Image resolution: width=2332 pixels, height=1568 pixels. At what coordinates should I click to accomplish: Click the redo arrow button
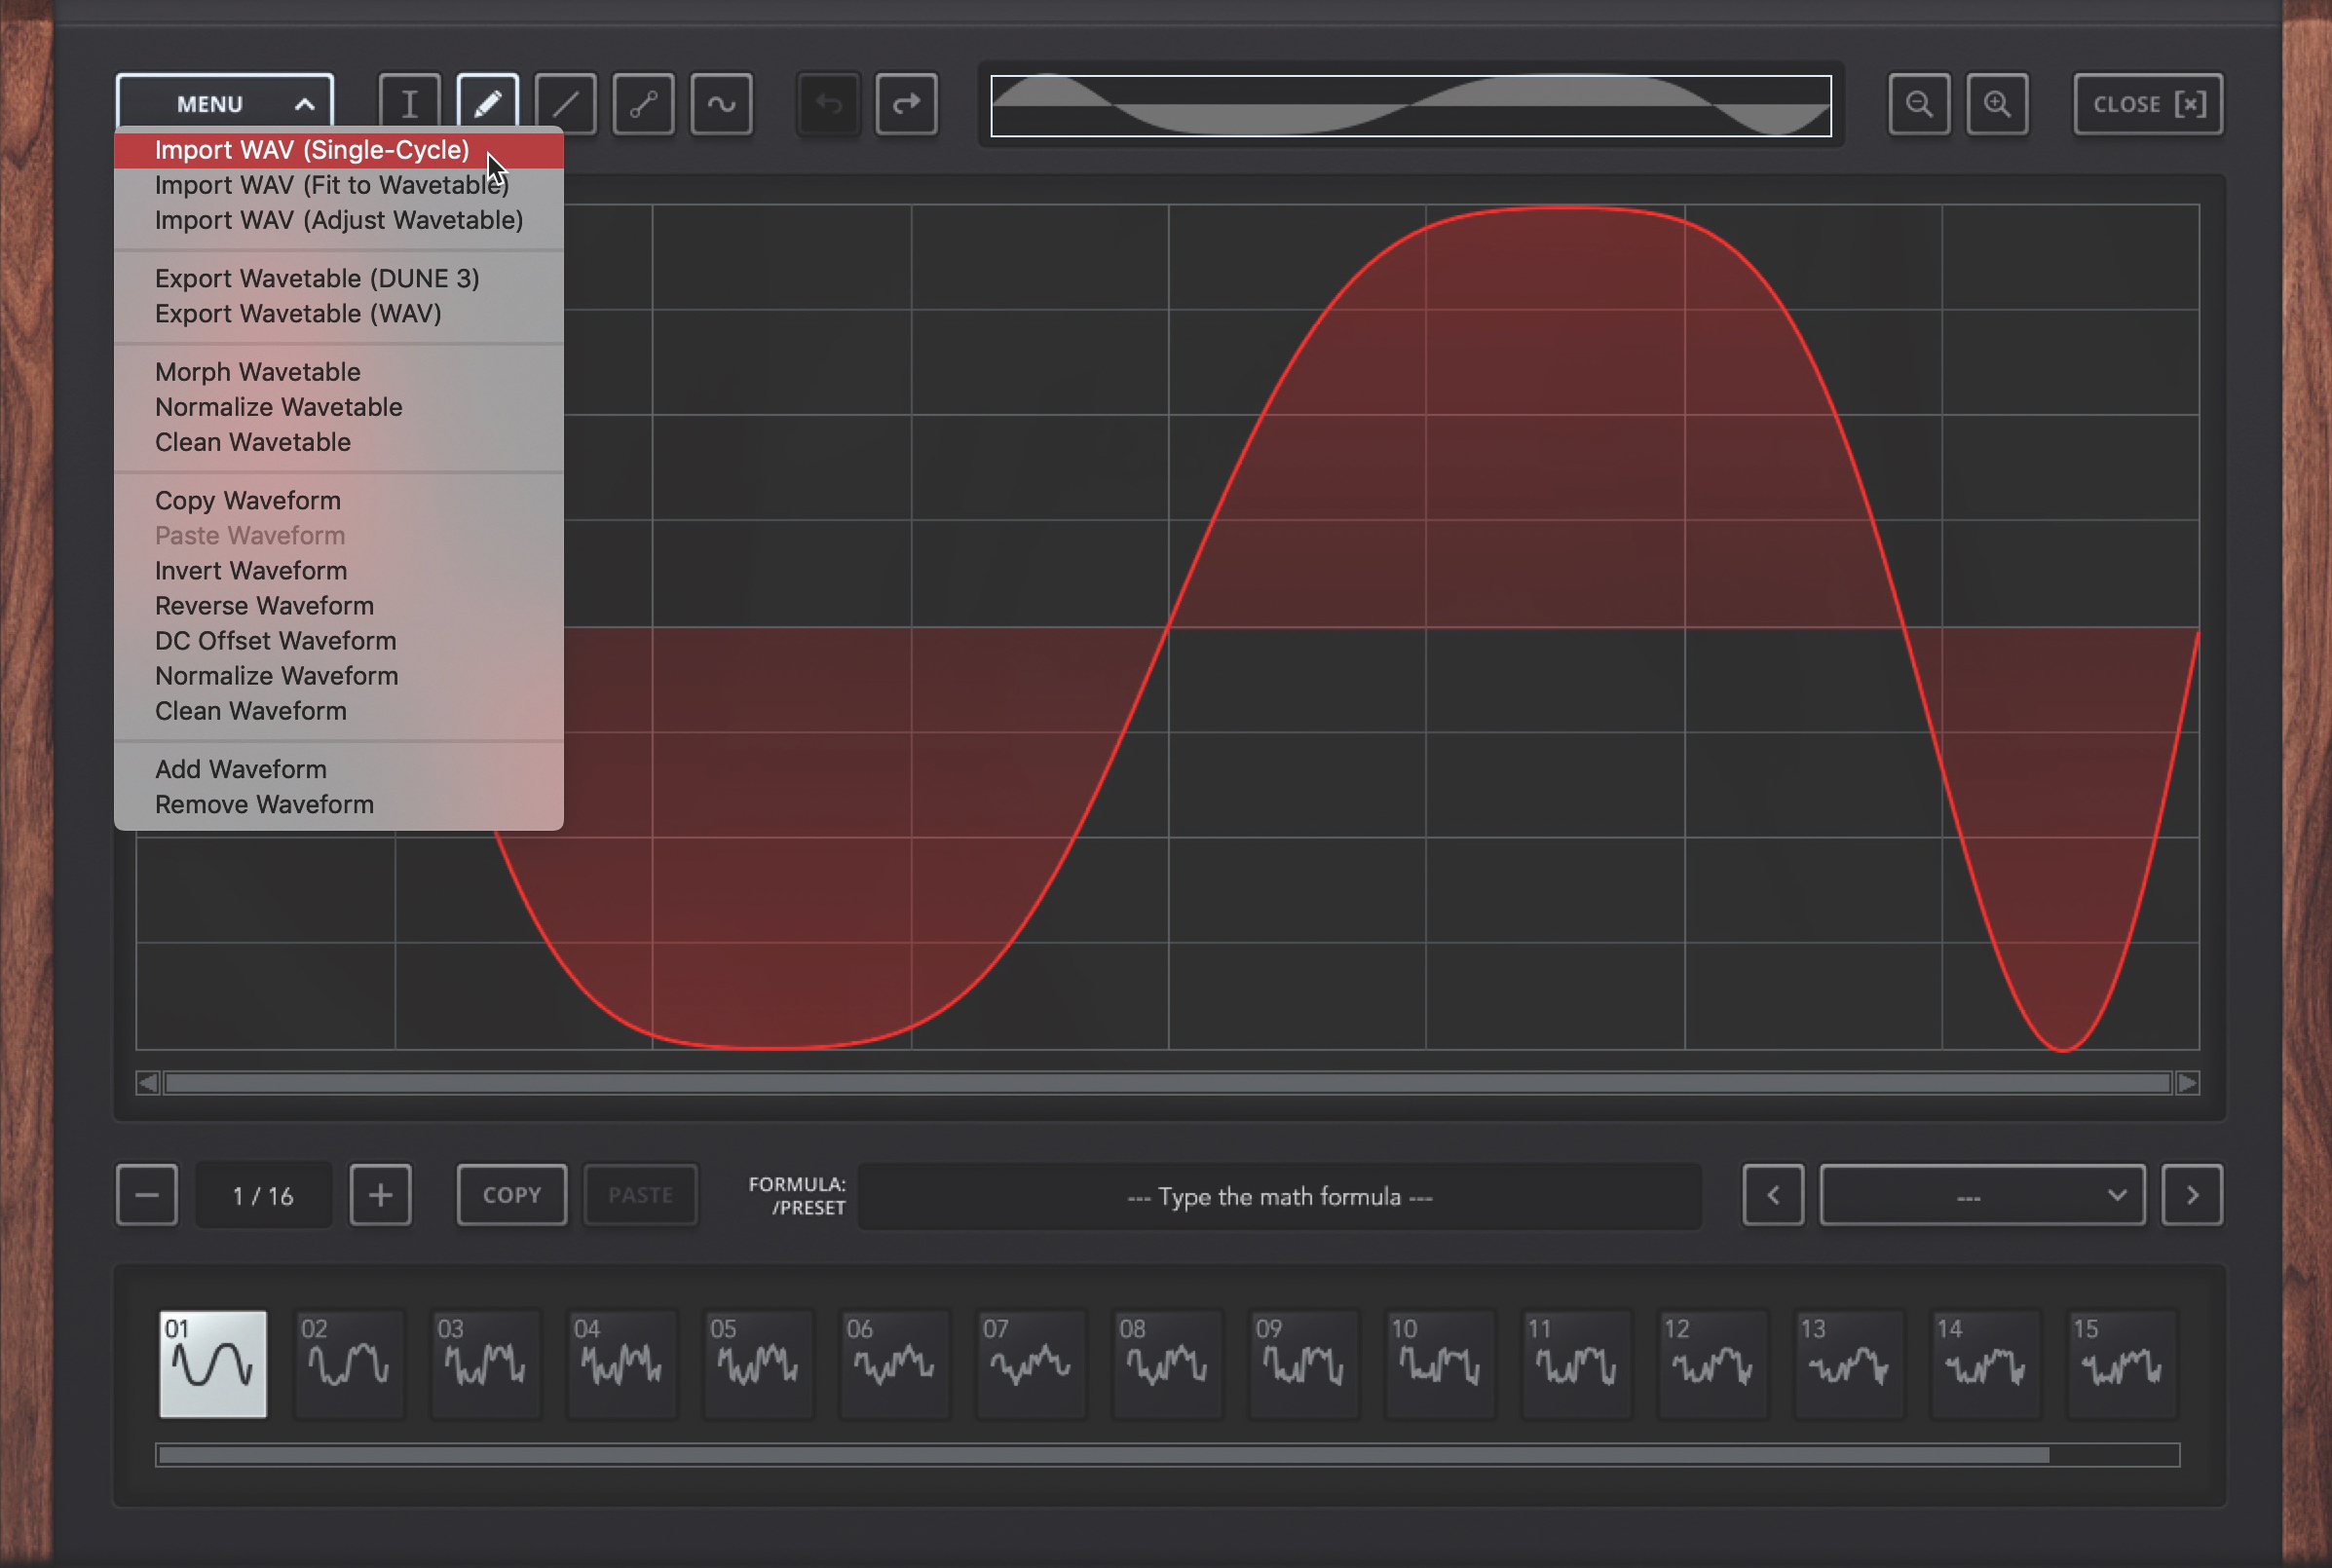906,104
